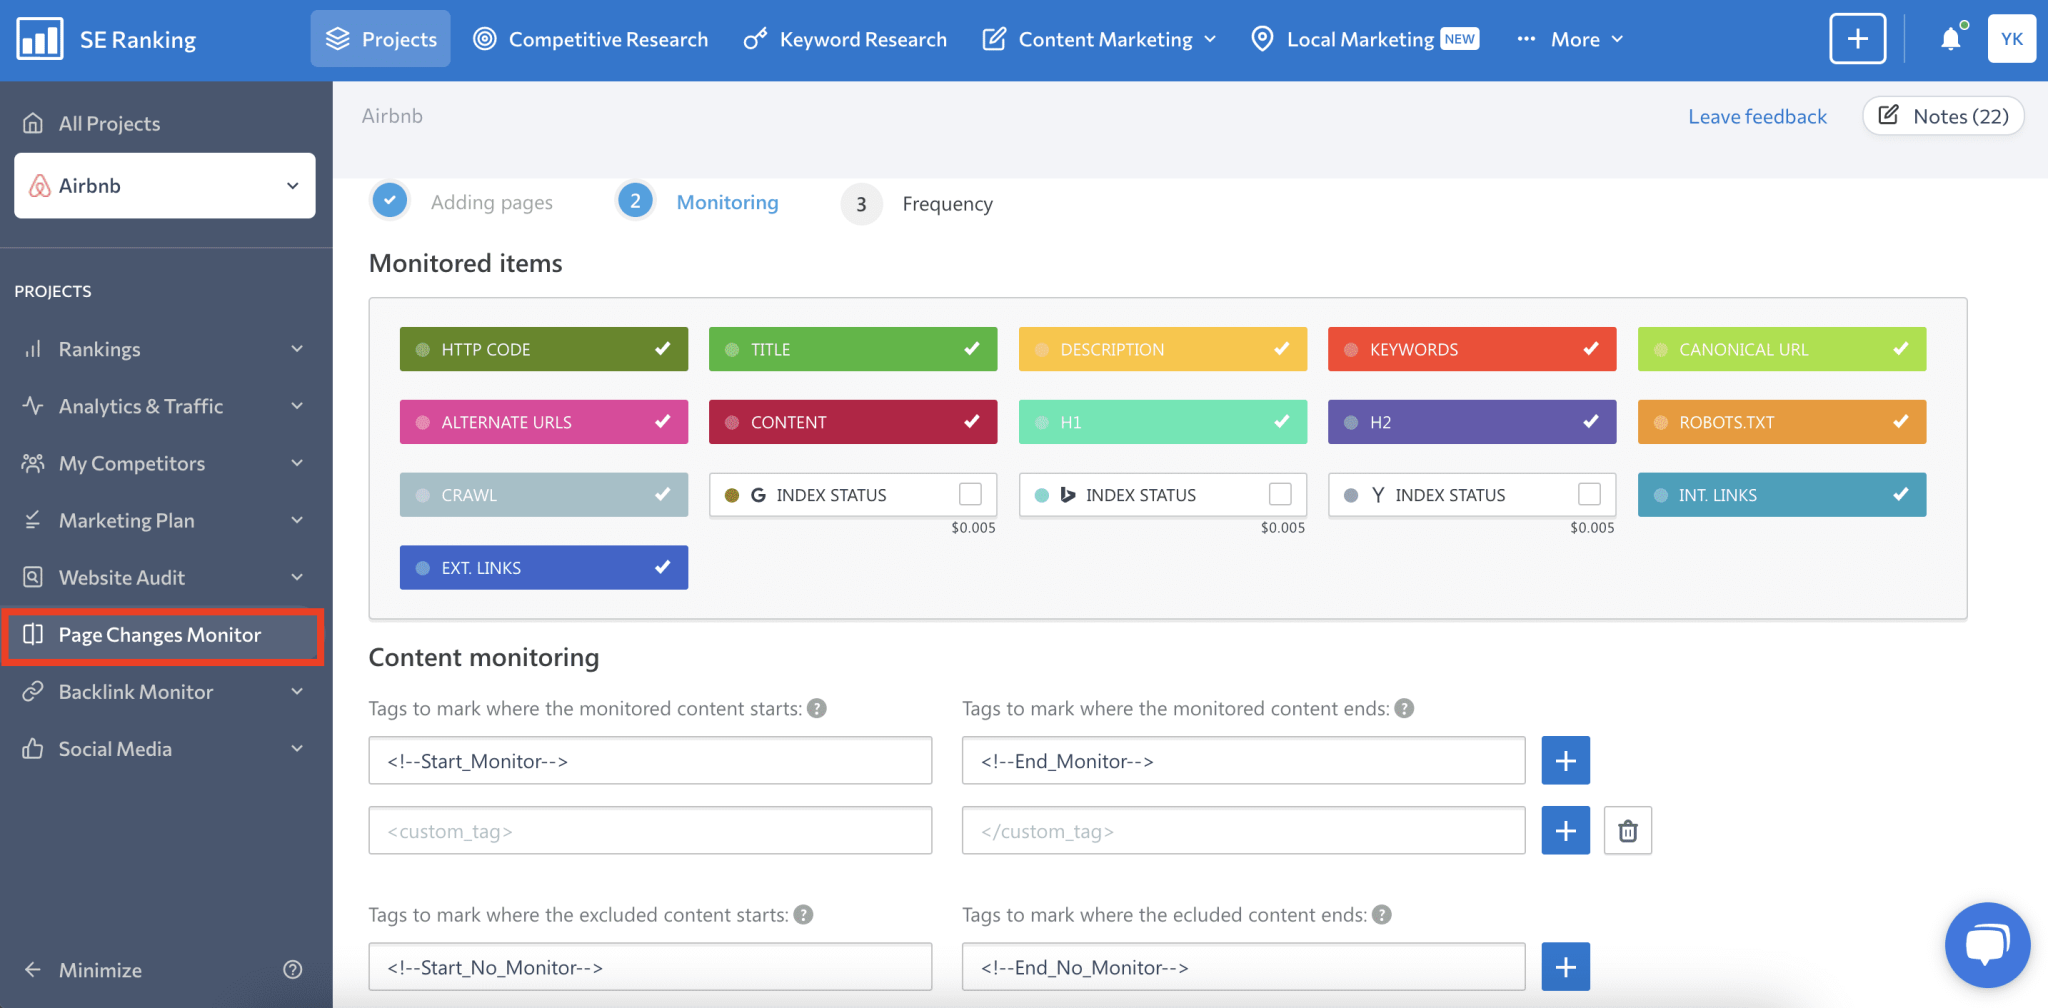Click help icon beside monitored content starts label
Screen dimensions: 2048x1008
coord(817,709)
